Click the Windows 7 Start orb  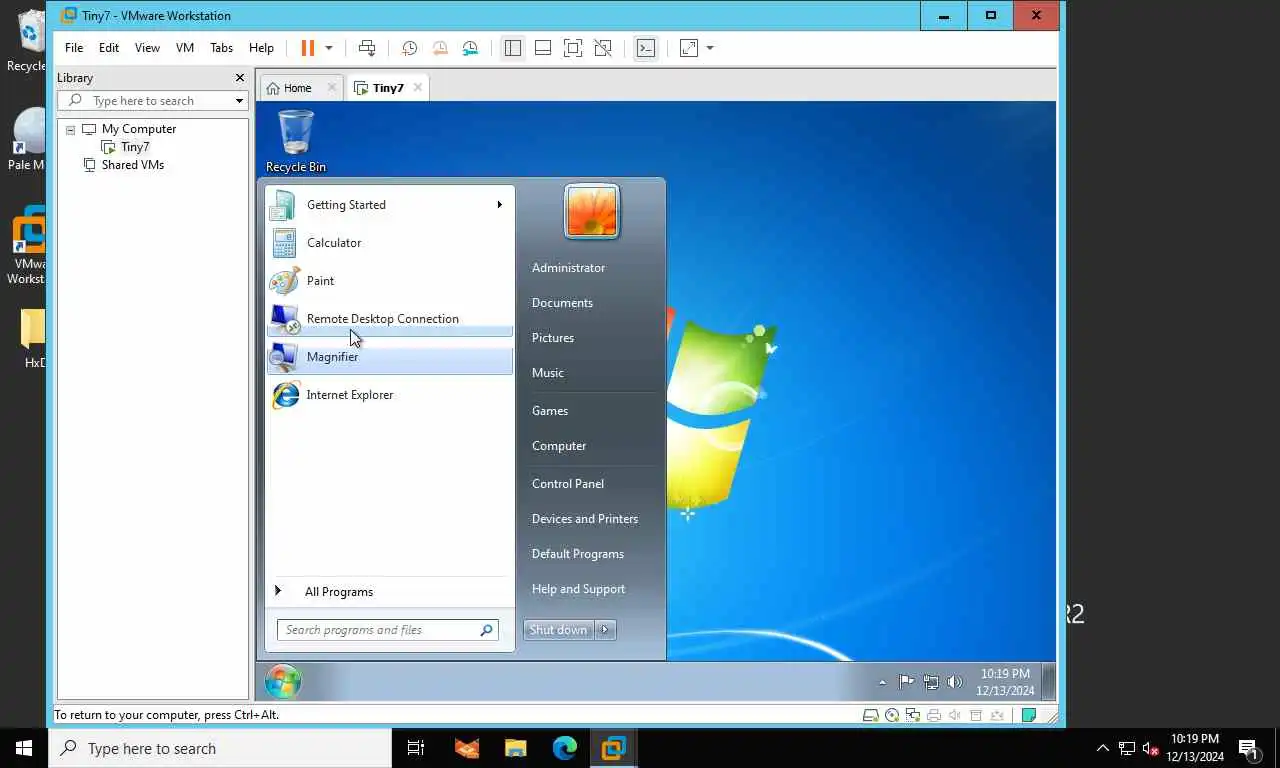tap(283, 682)
